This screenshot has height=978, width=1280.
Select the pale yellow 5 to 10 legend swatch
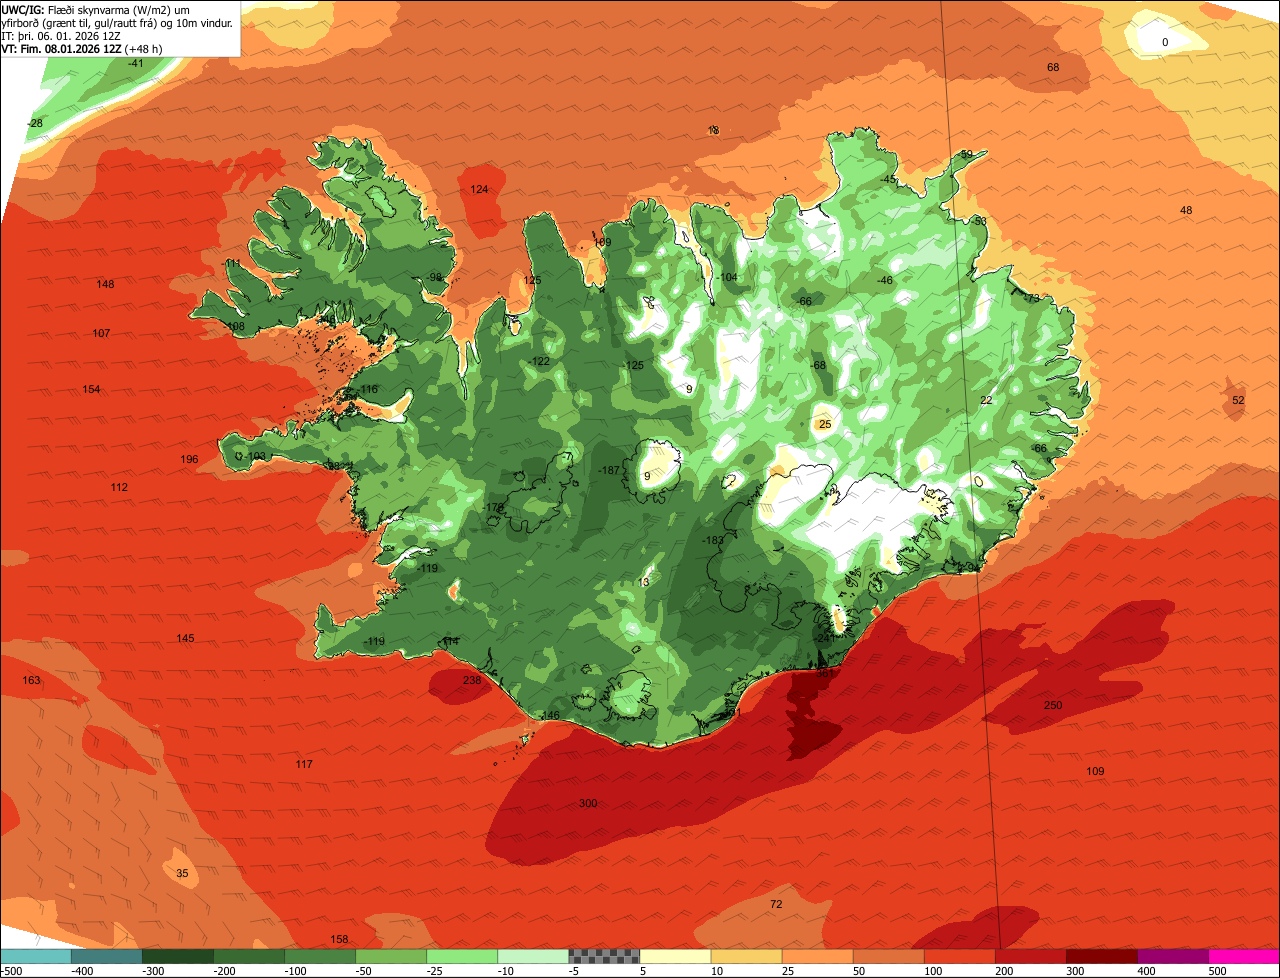[675, 956]
